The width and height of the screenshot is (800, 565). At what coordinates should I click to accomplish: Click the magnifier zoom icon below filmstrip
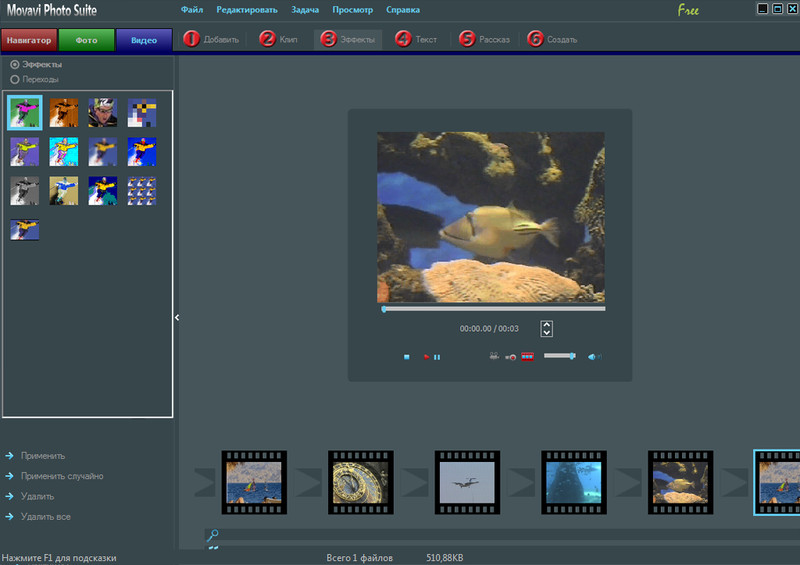213,535
